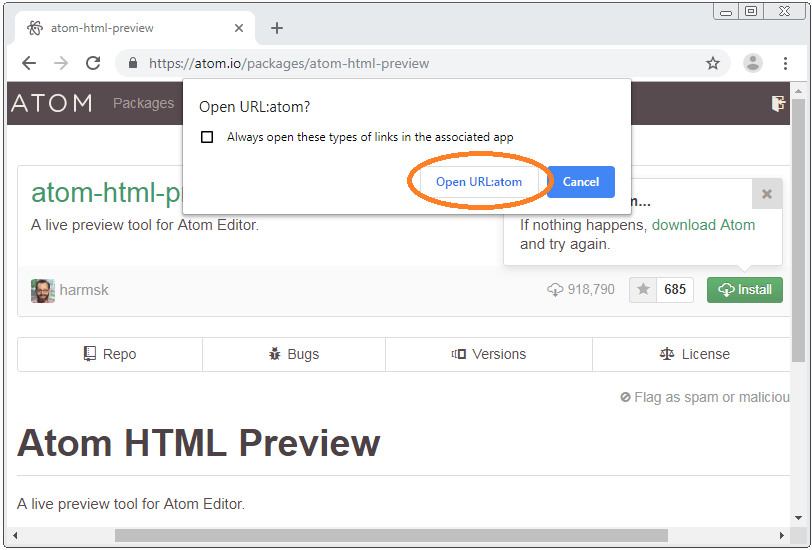This screenshot has height=550, width=812.
Task: Open the Chrome profile avatar menu
Action: tap(752, 63)
